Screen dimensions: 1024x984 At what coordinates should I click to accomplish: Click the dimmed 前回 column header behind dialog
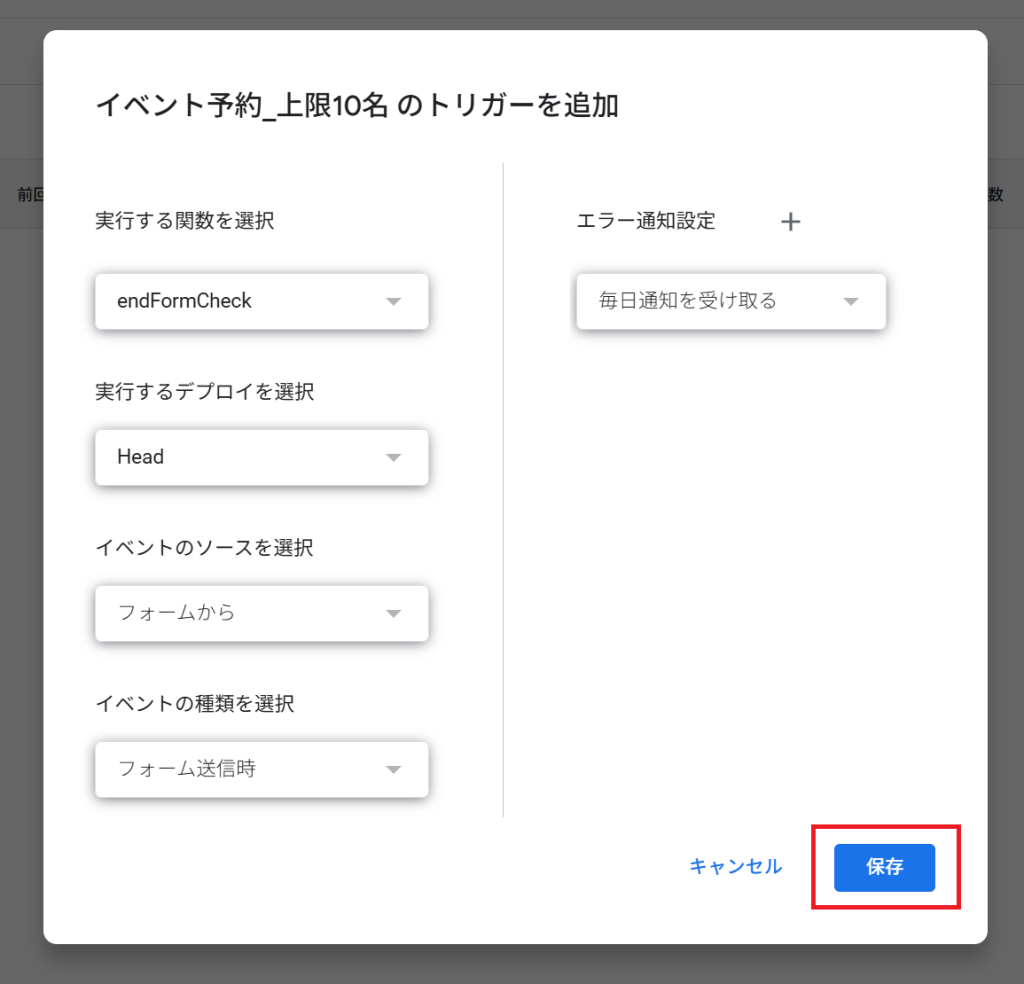[x=30, y=194]
